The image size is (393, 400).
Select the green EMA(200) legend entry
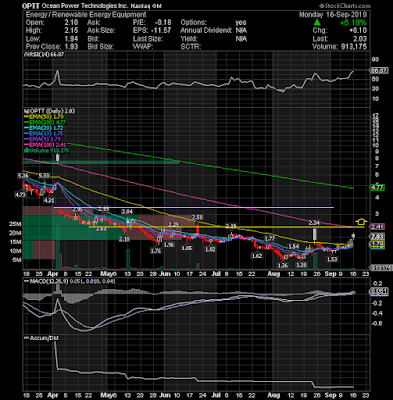tap(46, 122)
